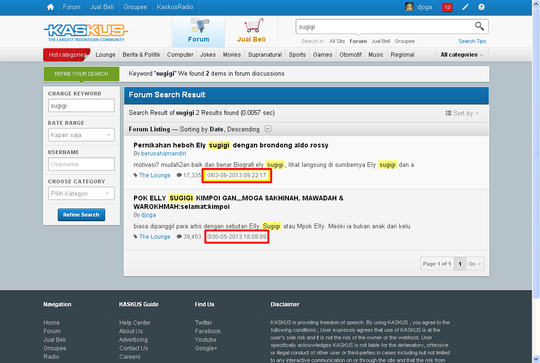The height and width of the screenshot is (363, 540).
Task: Go to the home icon in top bar
Action: [50, 7]
